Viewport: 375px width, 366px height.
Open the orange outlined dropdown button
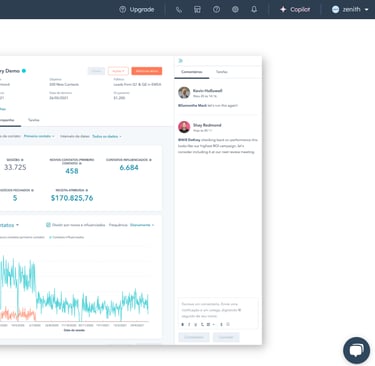(118, 71)
